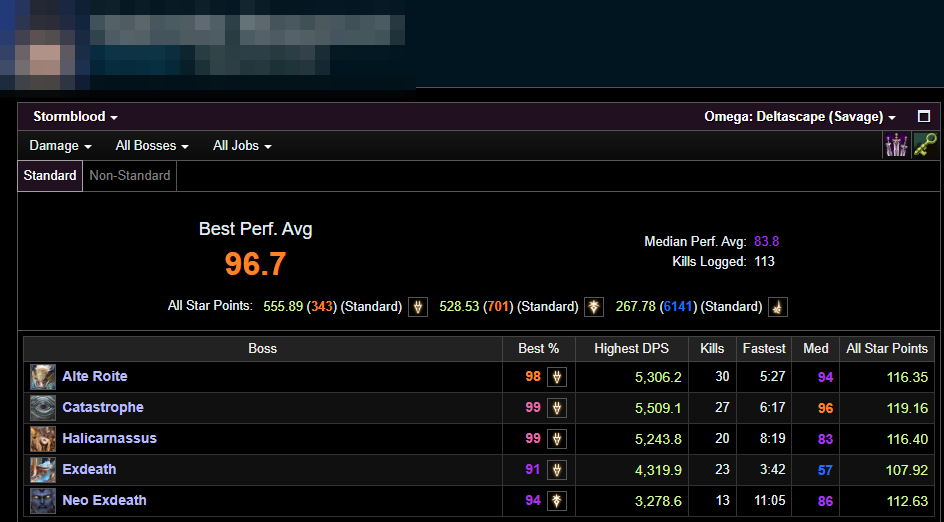Click Neo Exdeath median value 86

pos(825,501)
